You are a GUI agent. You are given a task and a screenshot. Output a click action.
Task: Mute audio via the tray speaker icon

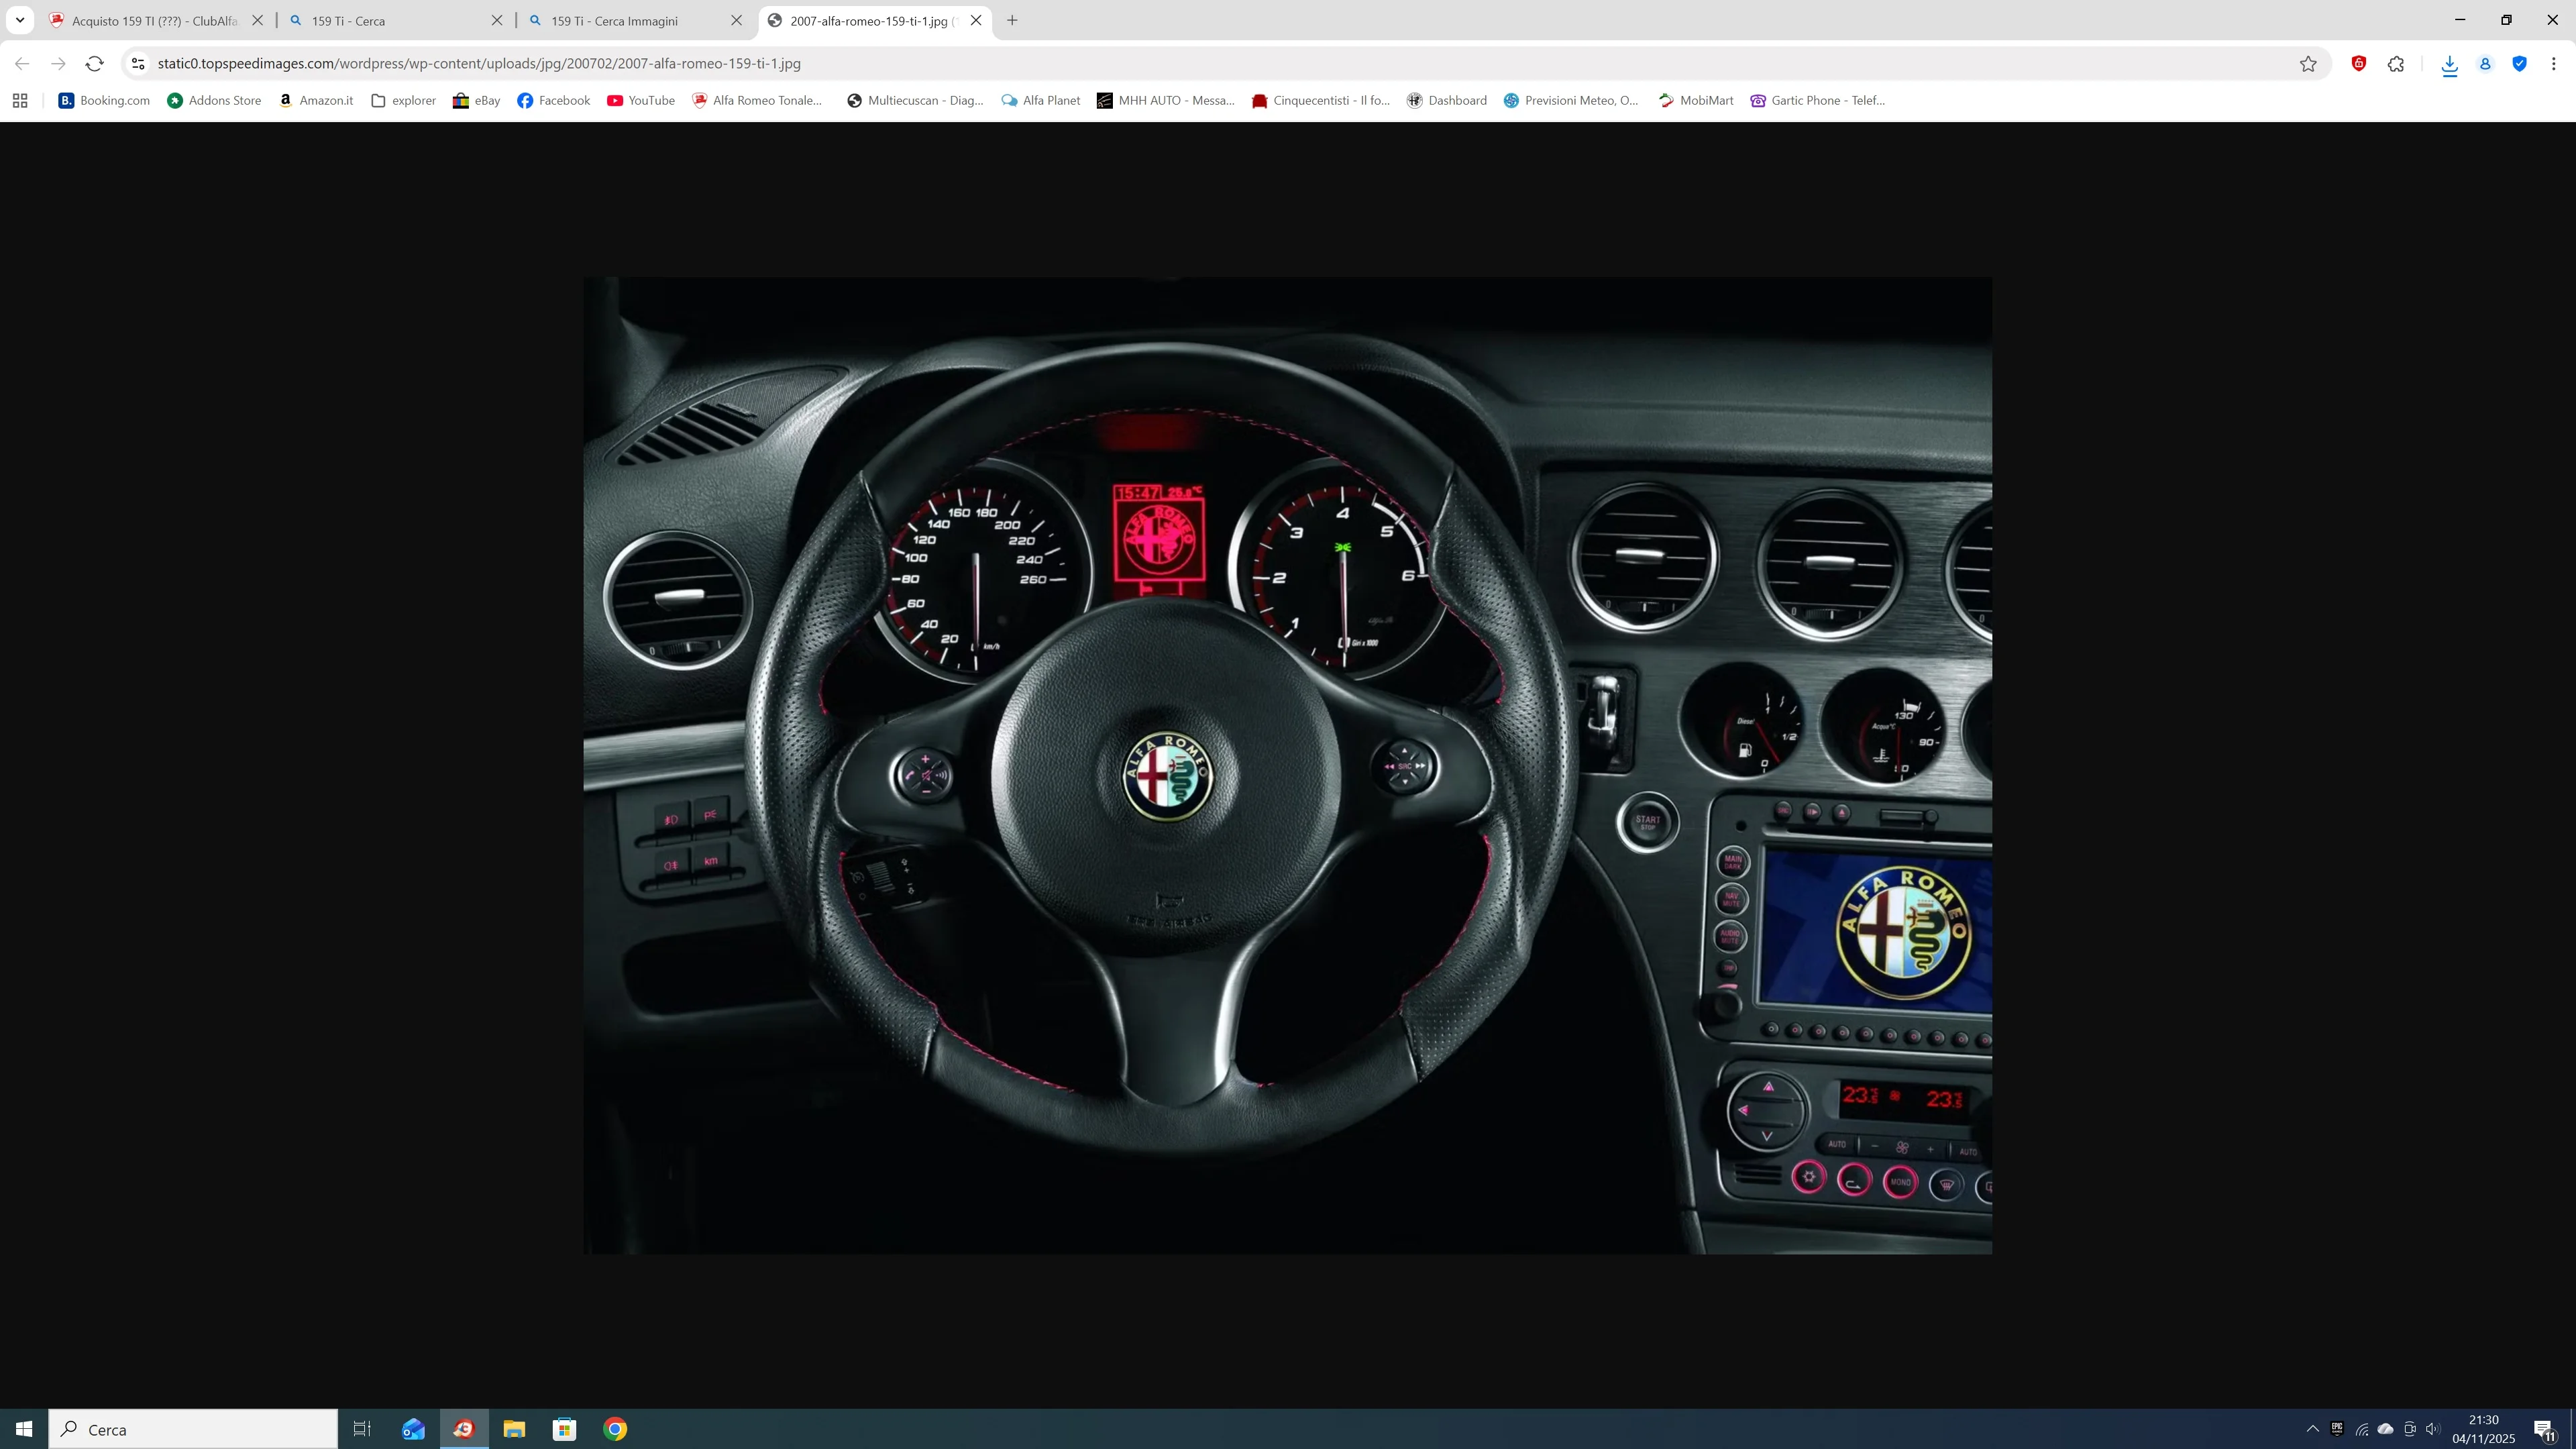pyautogui.click(x=2433, y=1430)
